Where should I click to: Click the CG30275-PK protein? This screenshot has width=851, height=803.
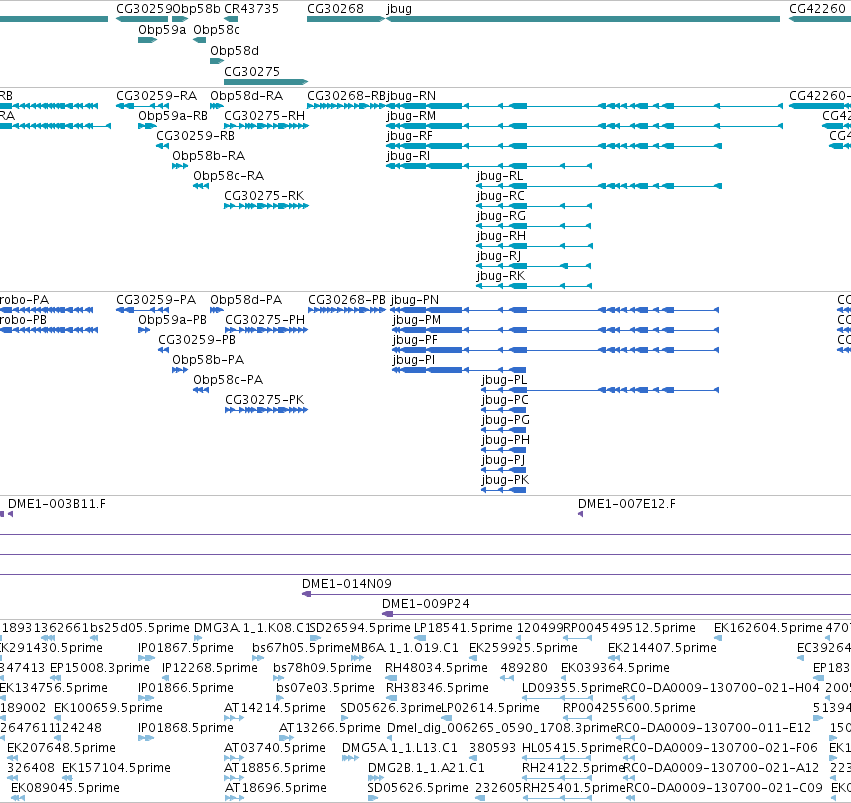pyautogui.click(x=266, y=410)
